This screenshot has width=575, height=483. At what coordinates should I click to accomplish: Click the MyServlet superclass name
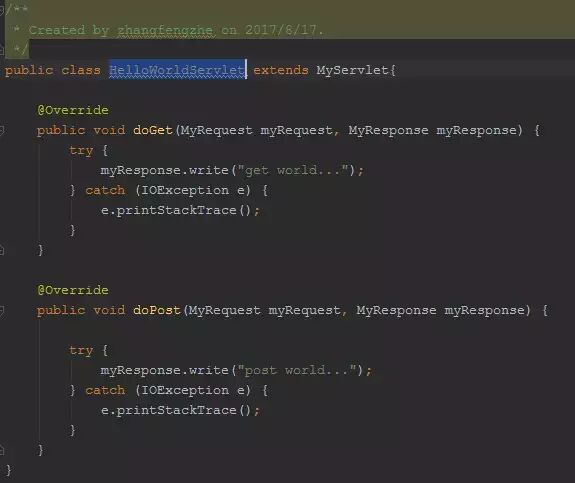click(352, 70)
